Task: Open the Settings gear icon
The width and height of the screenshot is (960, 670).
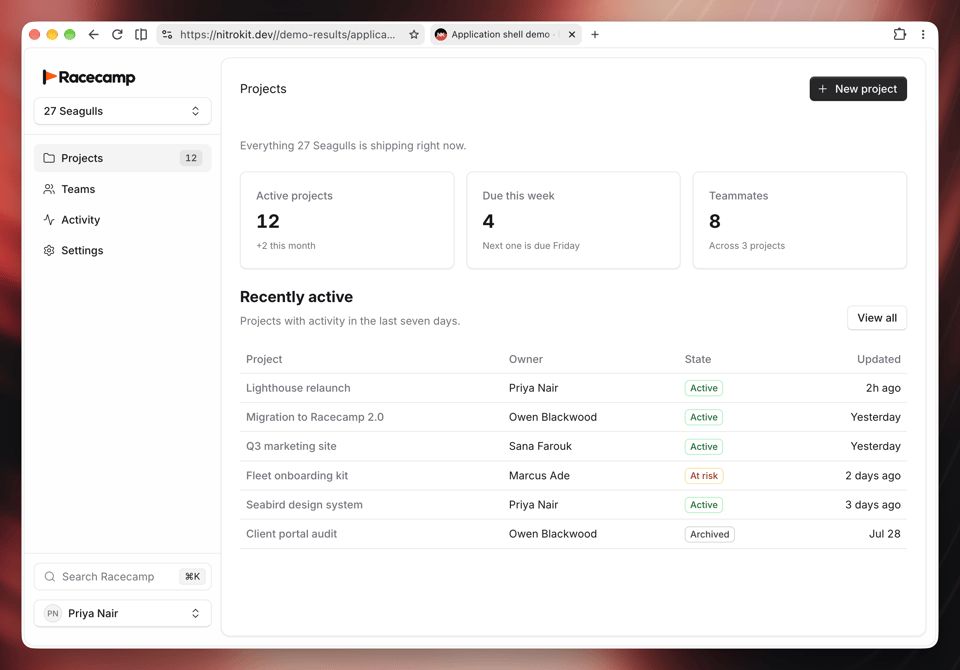Action: click(49, 250)
